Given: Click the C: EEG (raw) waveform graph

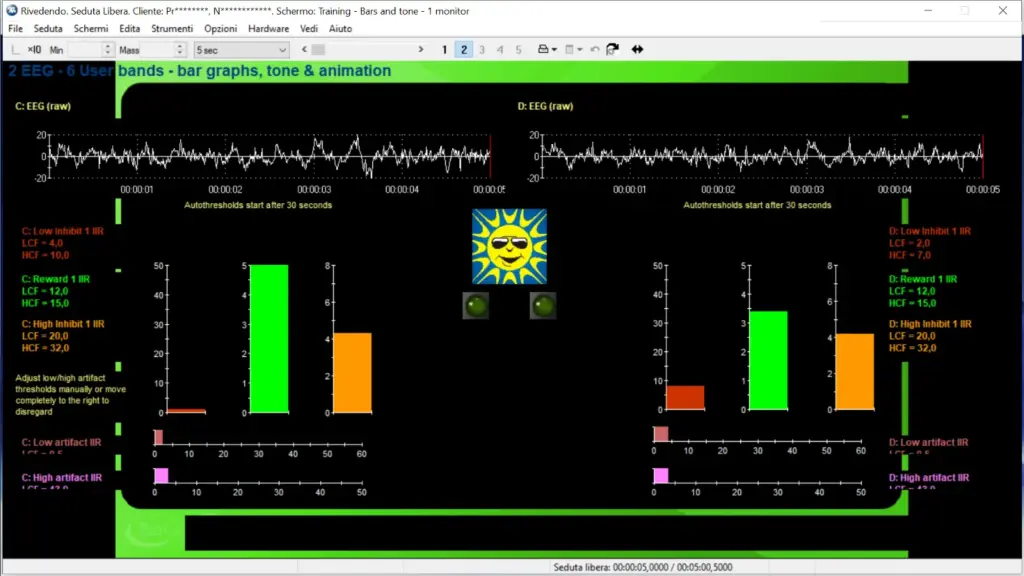Looking at the screenshot, I should coord(270,157).
